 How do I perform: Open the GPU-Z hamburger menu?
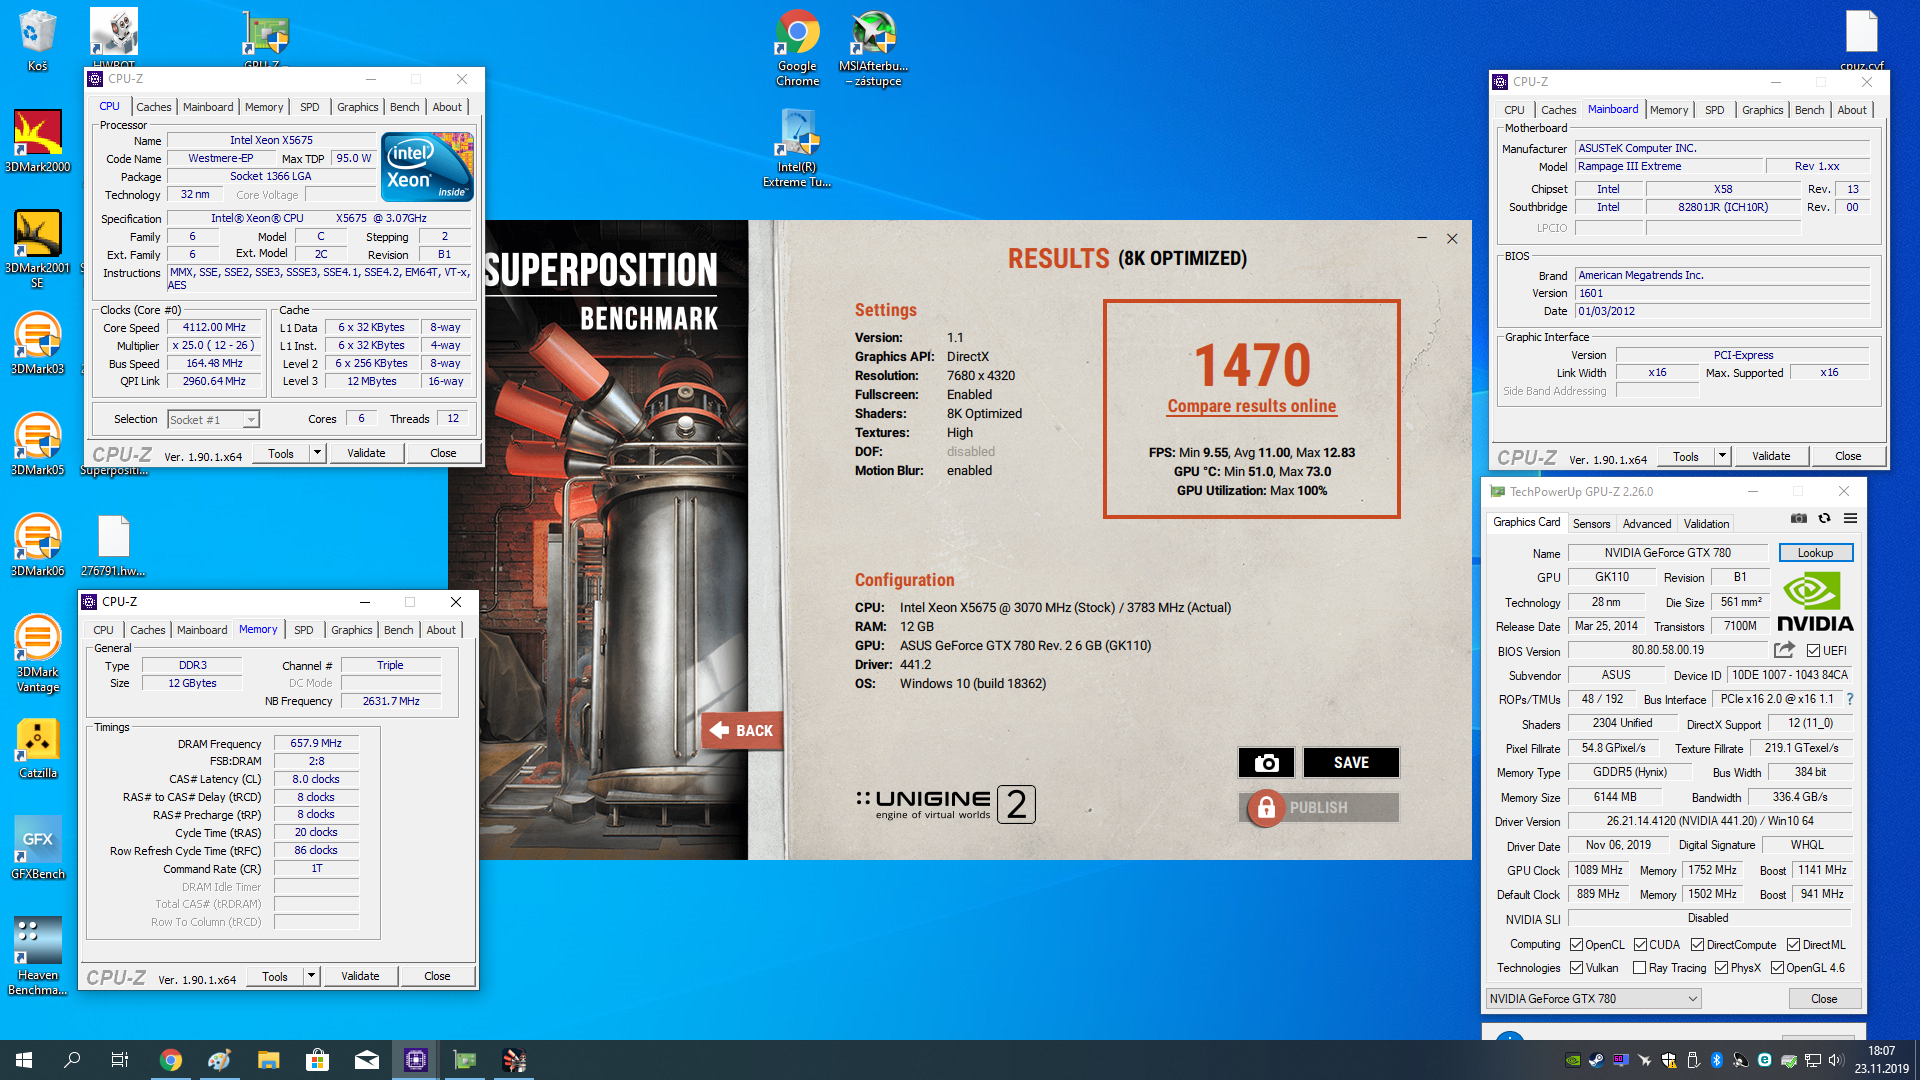point(1851,519)
